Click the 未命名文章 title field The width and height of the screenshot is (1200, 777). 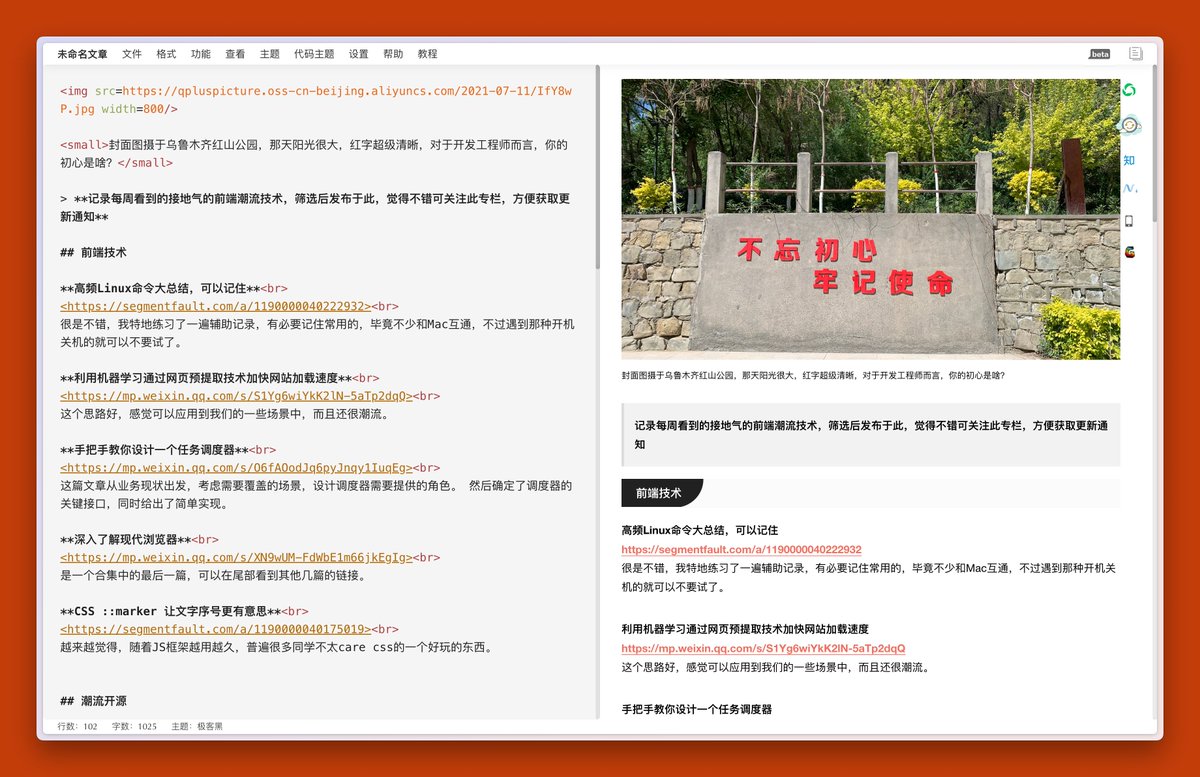click(x=82, y=54)
